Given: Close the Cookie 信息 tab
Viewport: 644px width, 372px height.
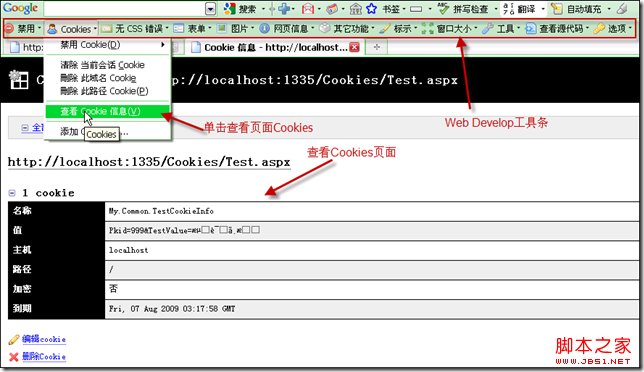Looking at the screenshot, I should 354,47.
